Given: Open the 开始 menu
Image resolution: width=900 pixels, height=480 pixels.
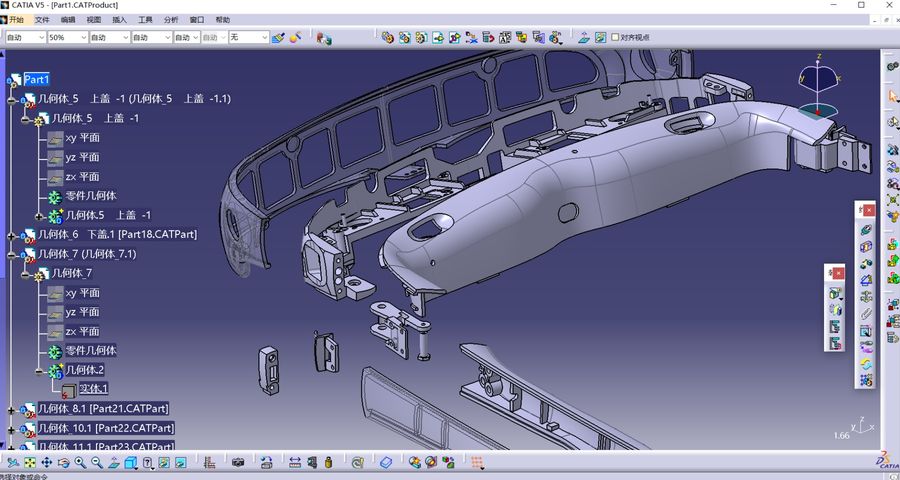Looking at the screenshot, I should coord(16,20).
